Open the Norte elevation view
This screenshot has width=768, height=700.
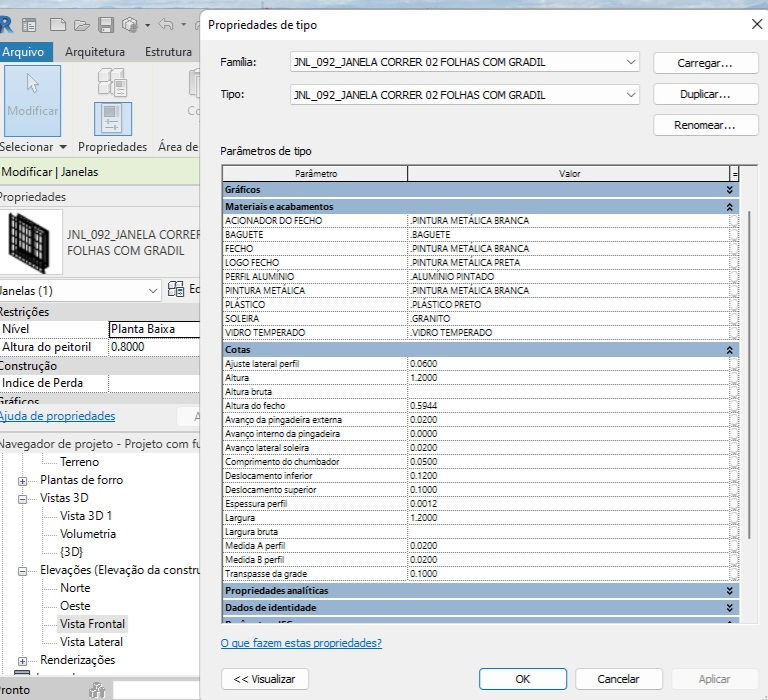tap(75, 588)
